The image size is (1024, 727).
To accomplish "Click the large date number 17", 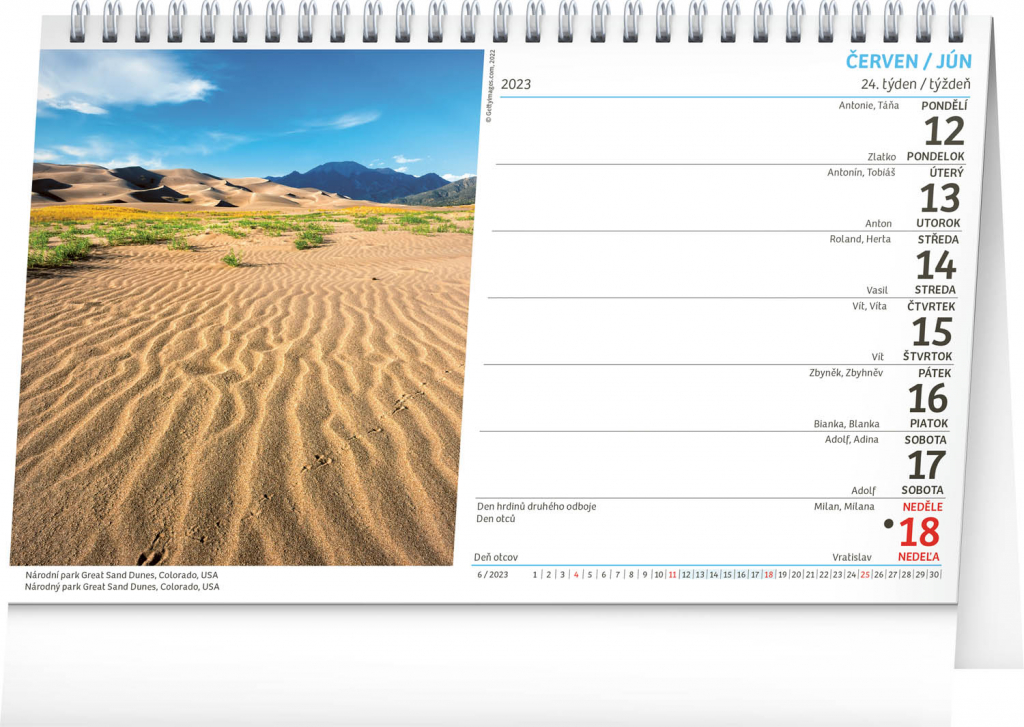I will (926, 465).
